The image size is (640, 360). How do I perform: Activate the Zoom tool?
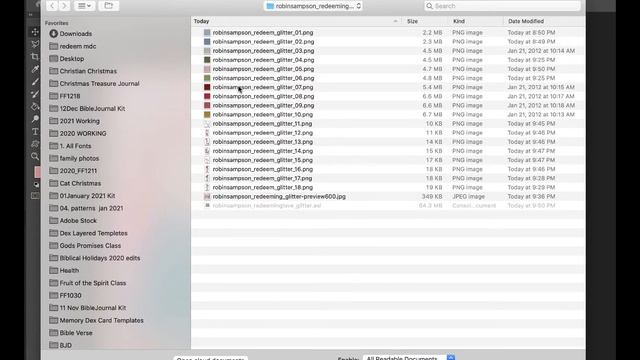(35, 156)
